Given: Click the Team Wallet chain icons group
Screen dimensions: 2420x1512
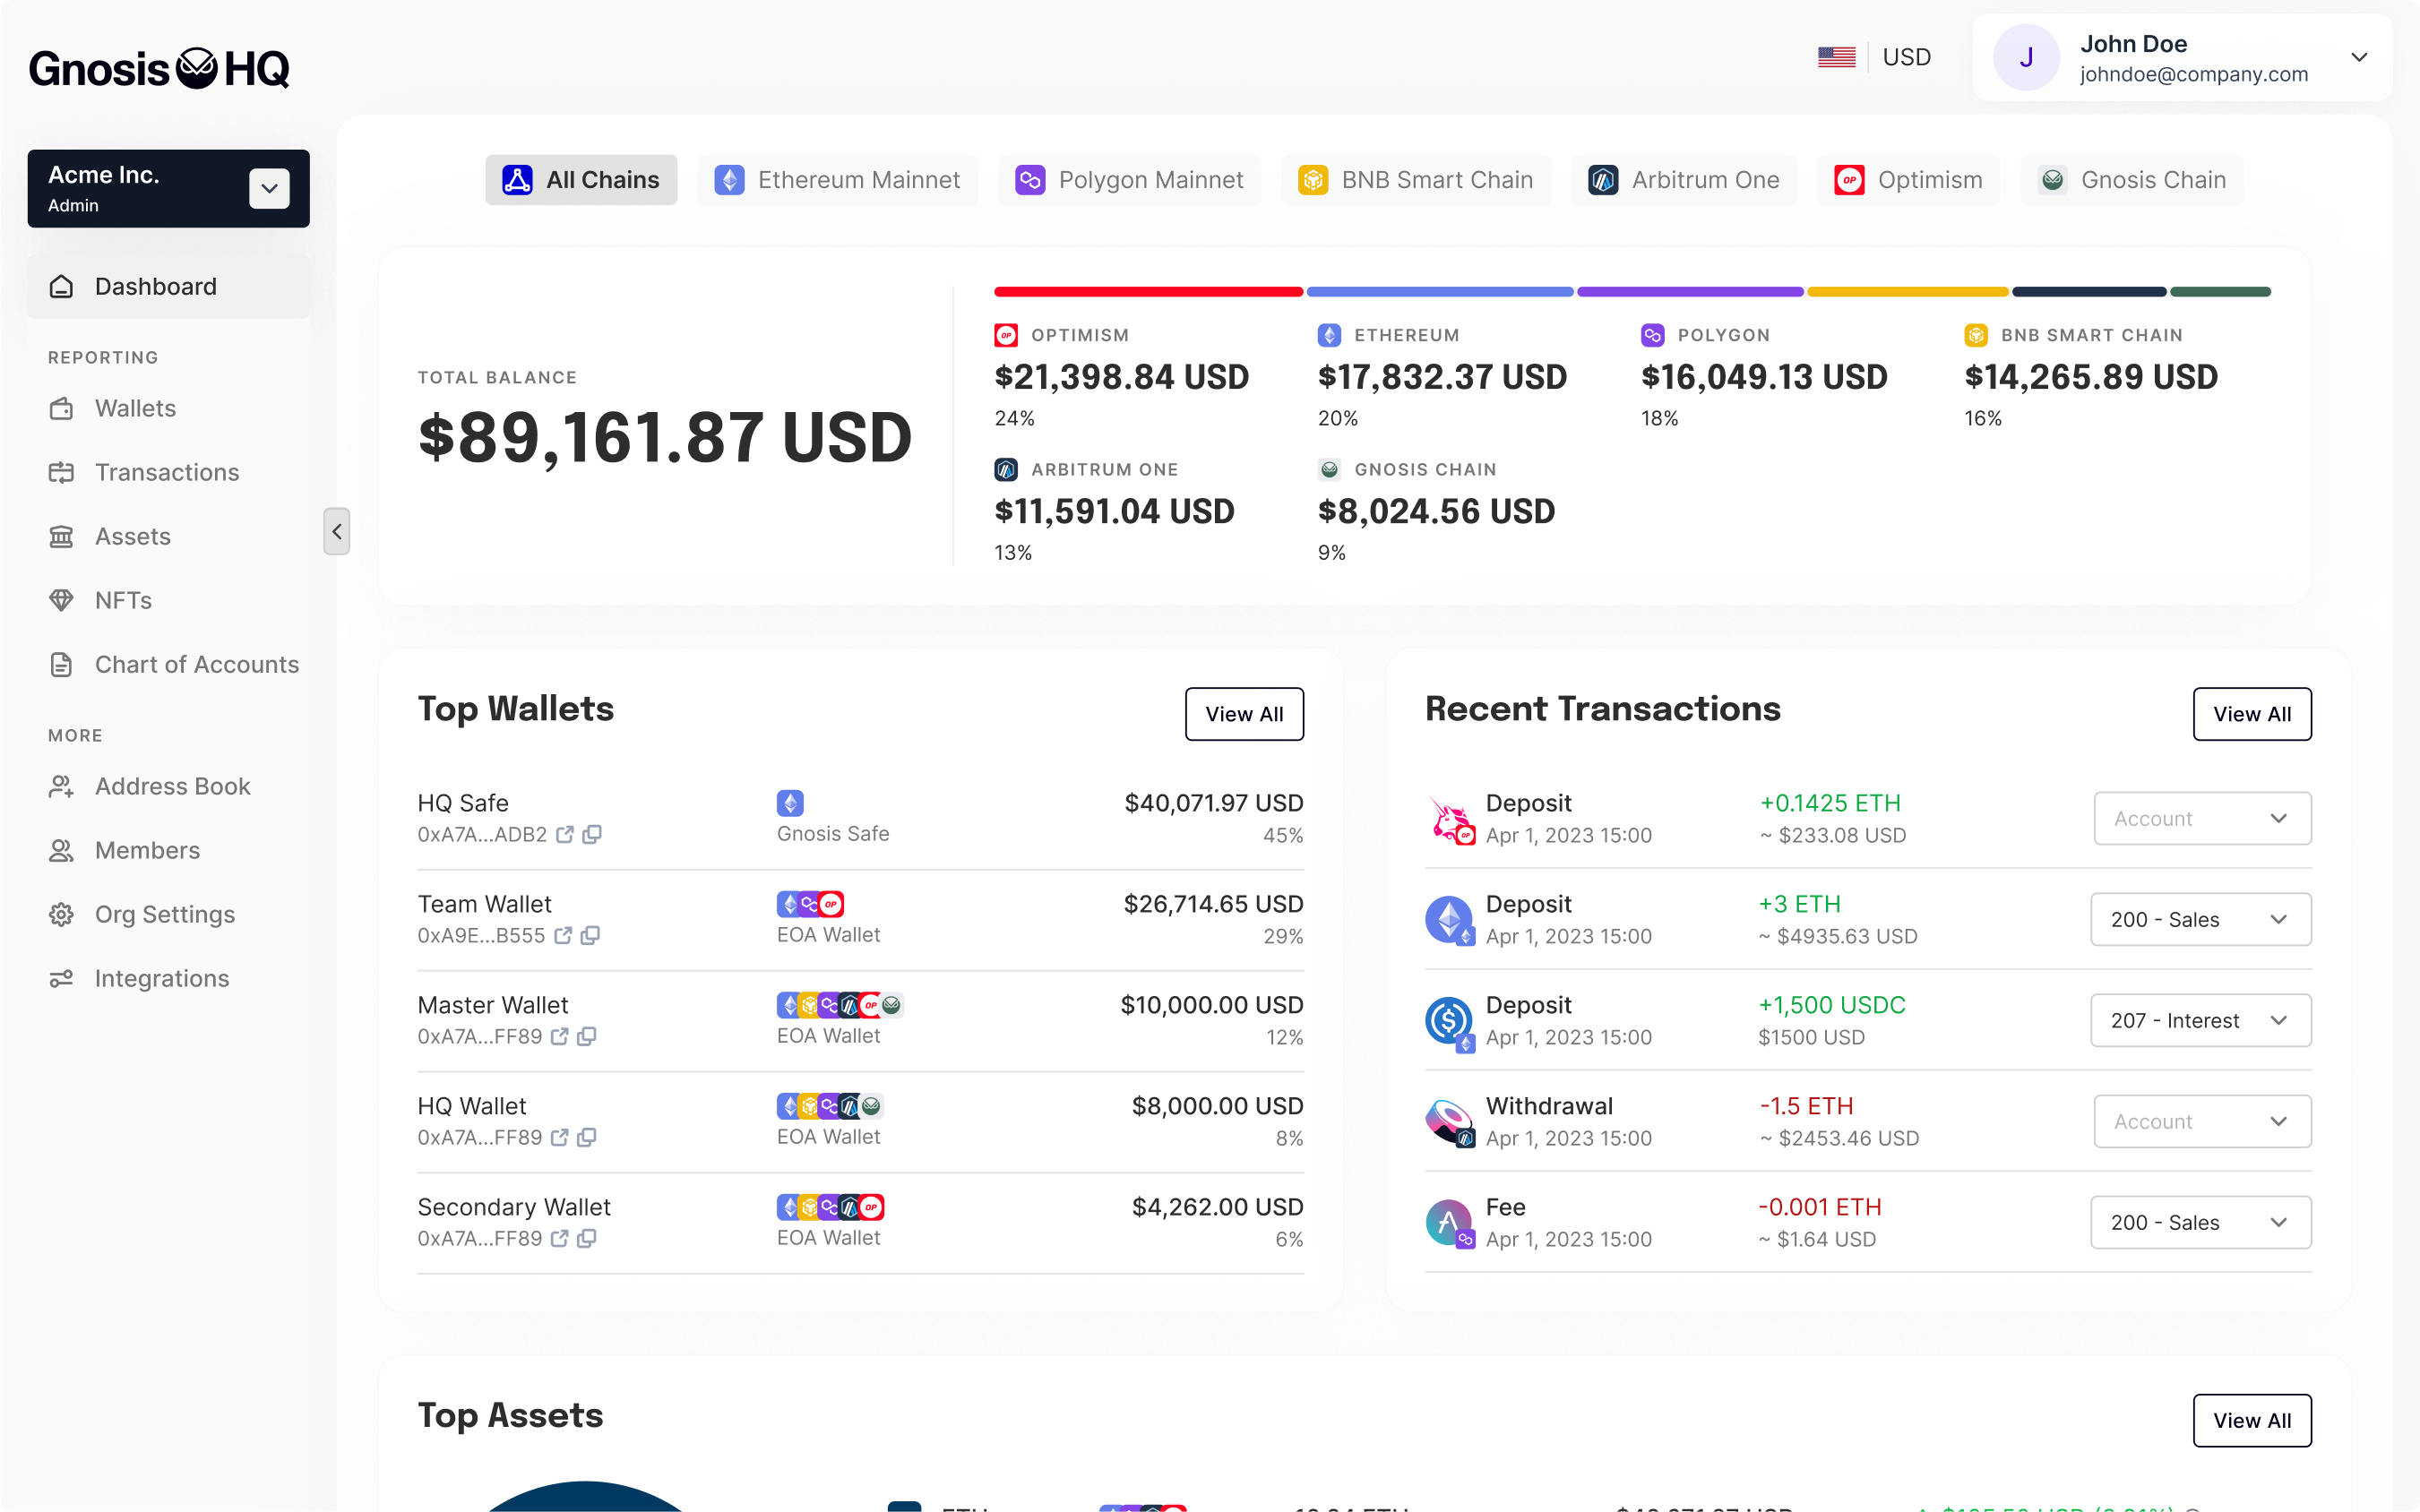Looking at the screenshot, I should pyautogui.click(x=810, y=904).
